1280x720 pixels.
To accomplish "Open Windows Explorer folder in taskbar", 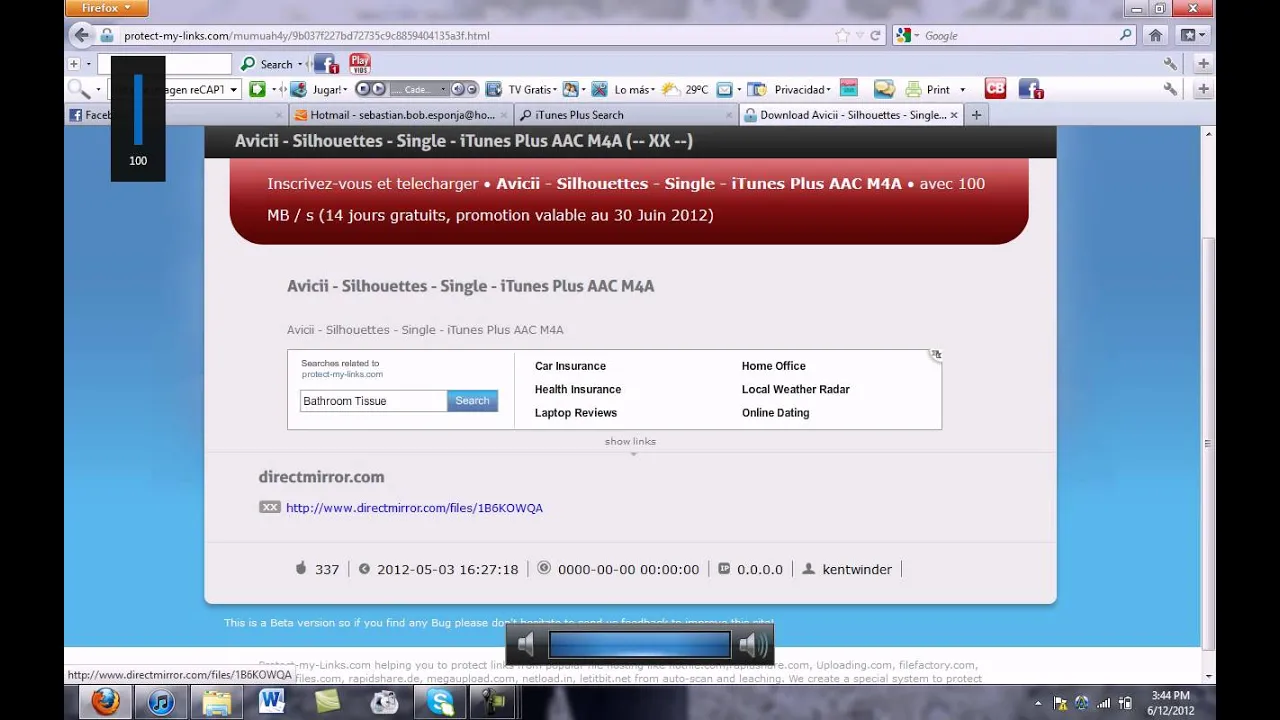I will pyautogui.click(x=217, y=703).
